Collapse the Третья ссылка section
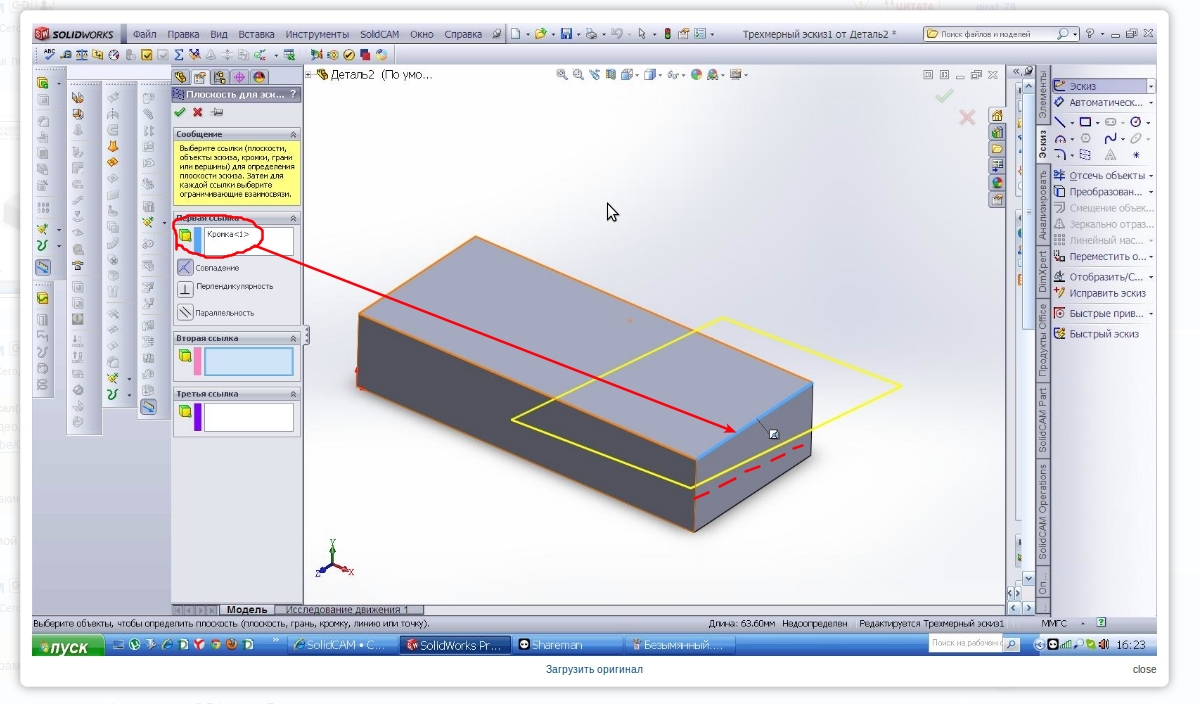The image size is (1200, 704). 293,394
